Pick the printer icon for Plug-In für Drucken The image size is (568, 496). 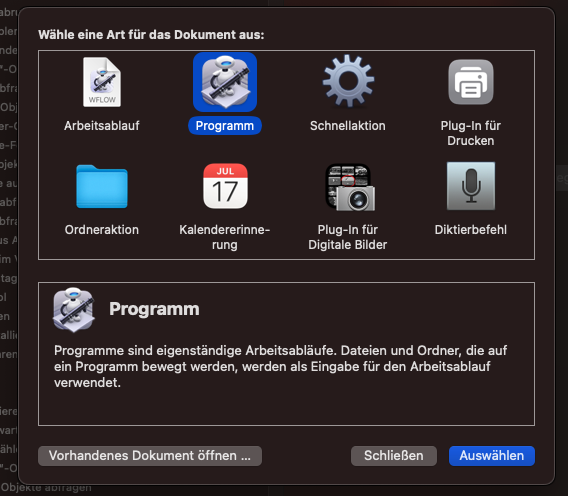point(471,82)
